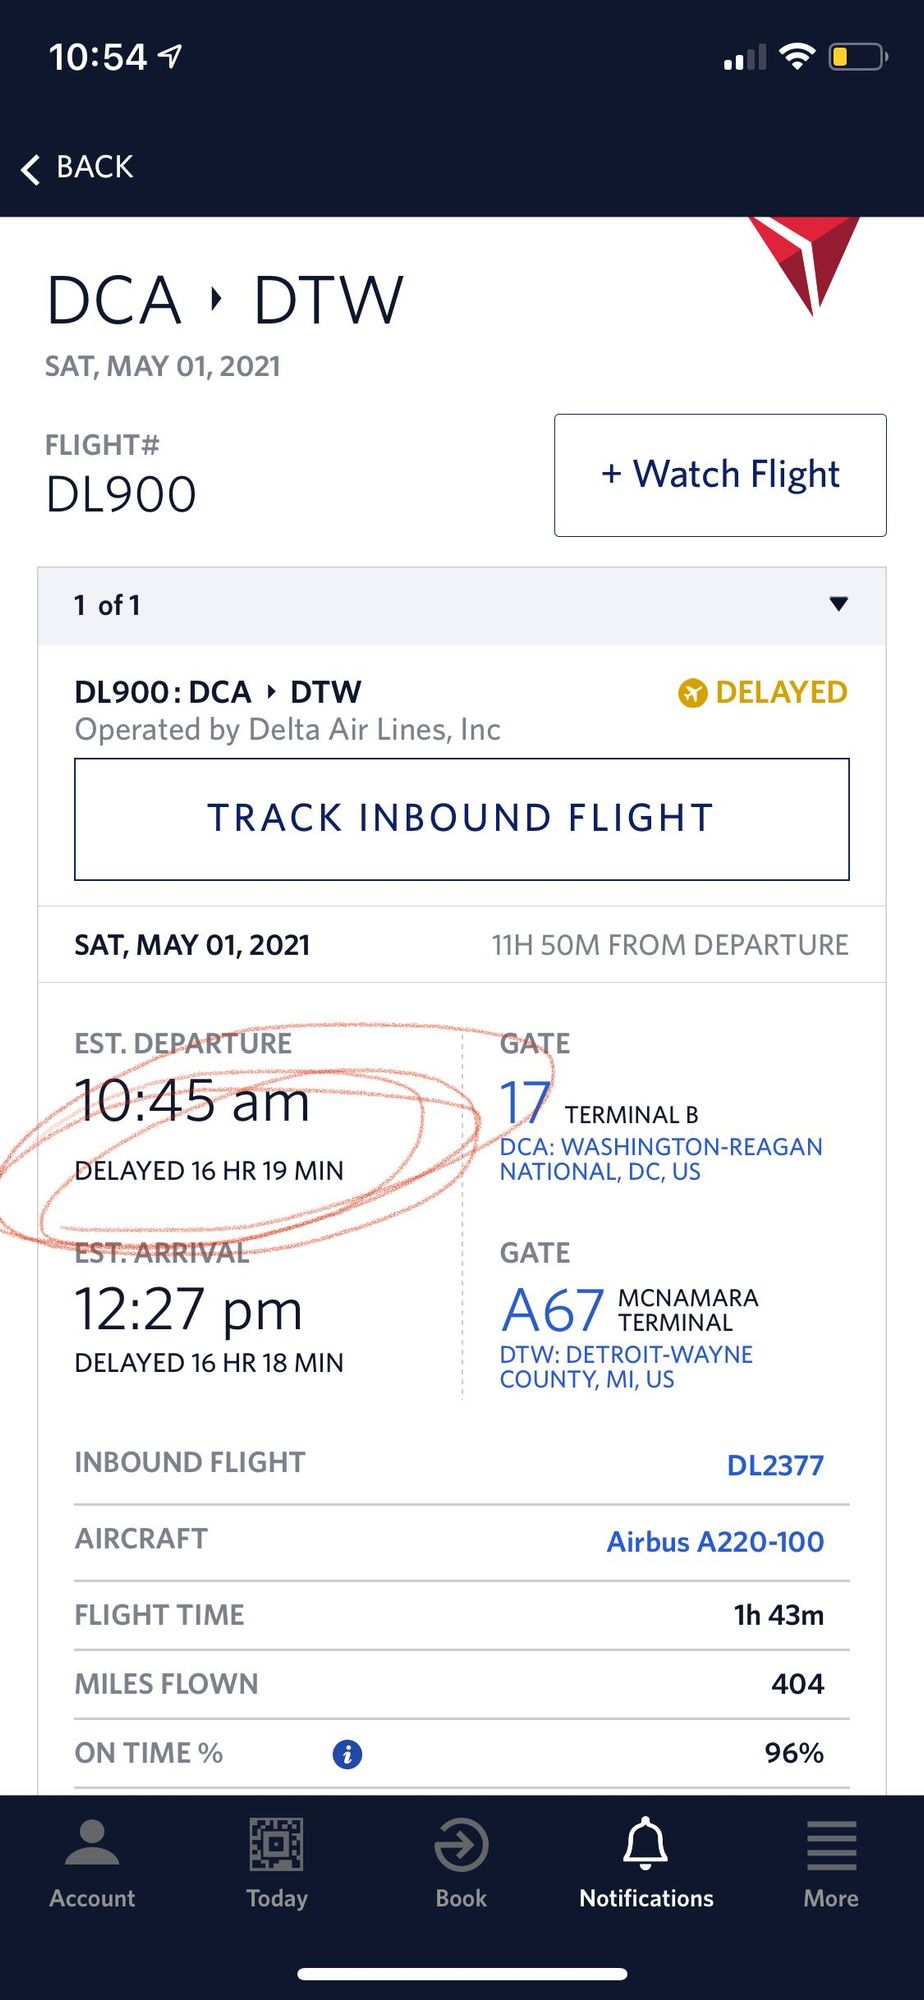Viewport: 924px width, 2000px height.
Task: Tap the back chevron arrow icon
Action: point(31,169)
